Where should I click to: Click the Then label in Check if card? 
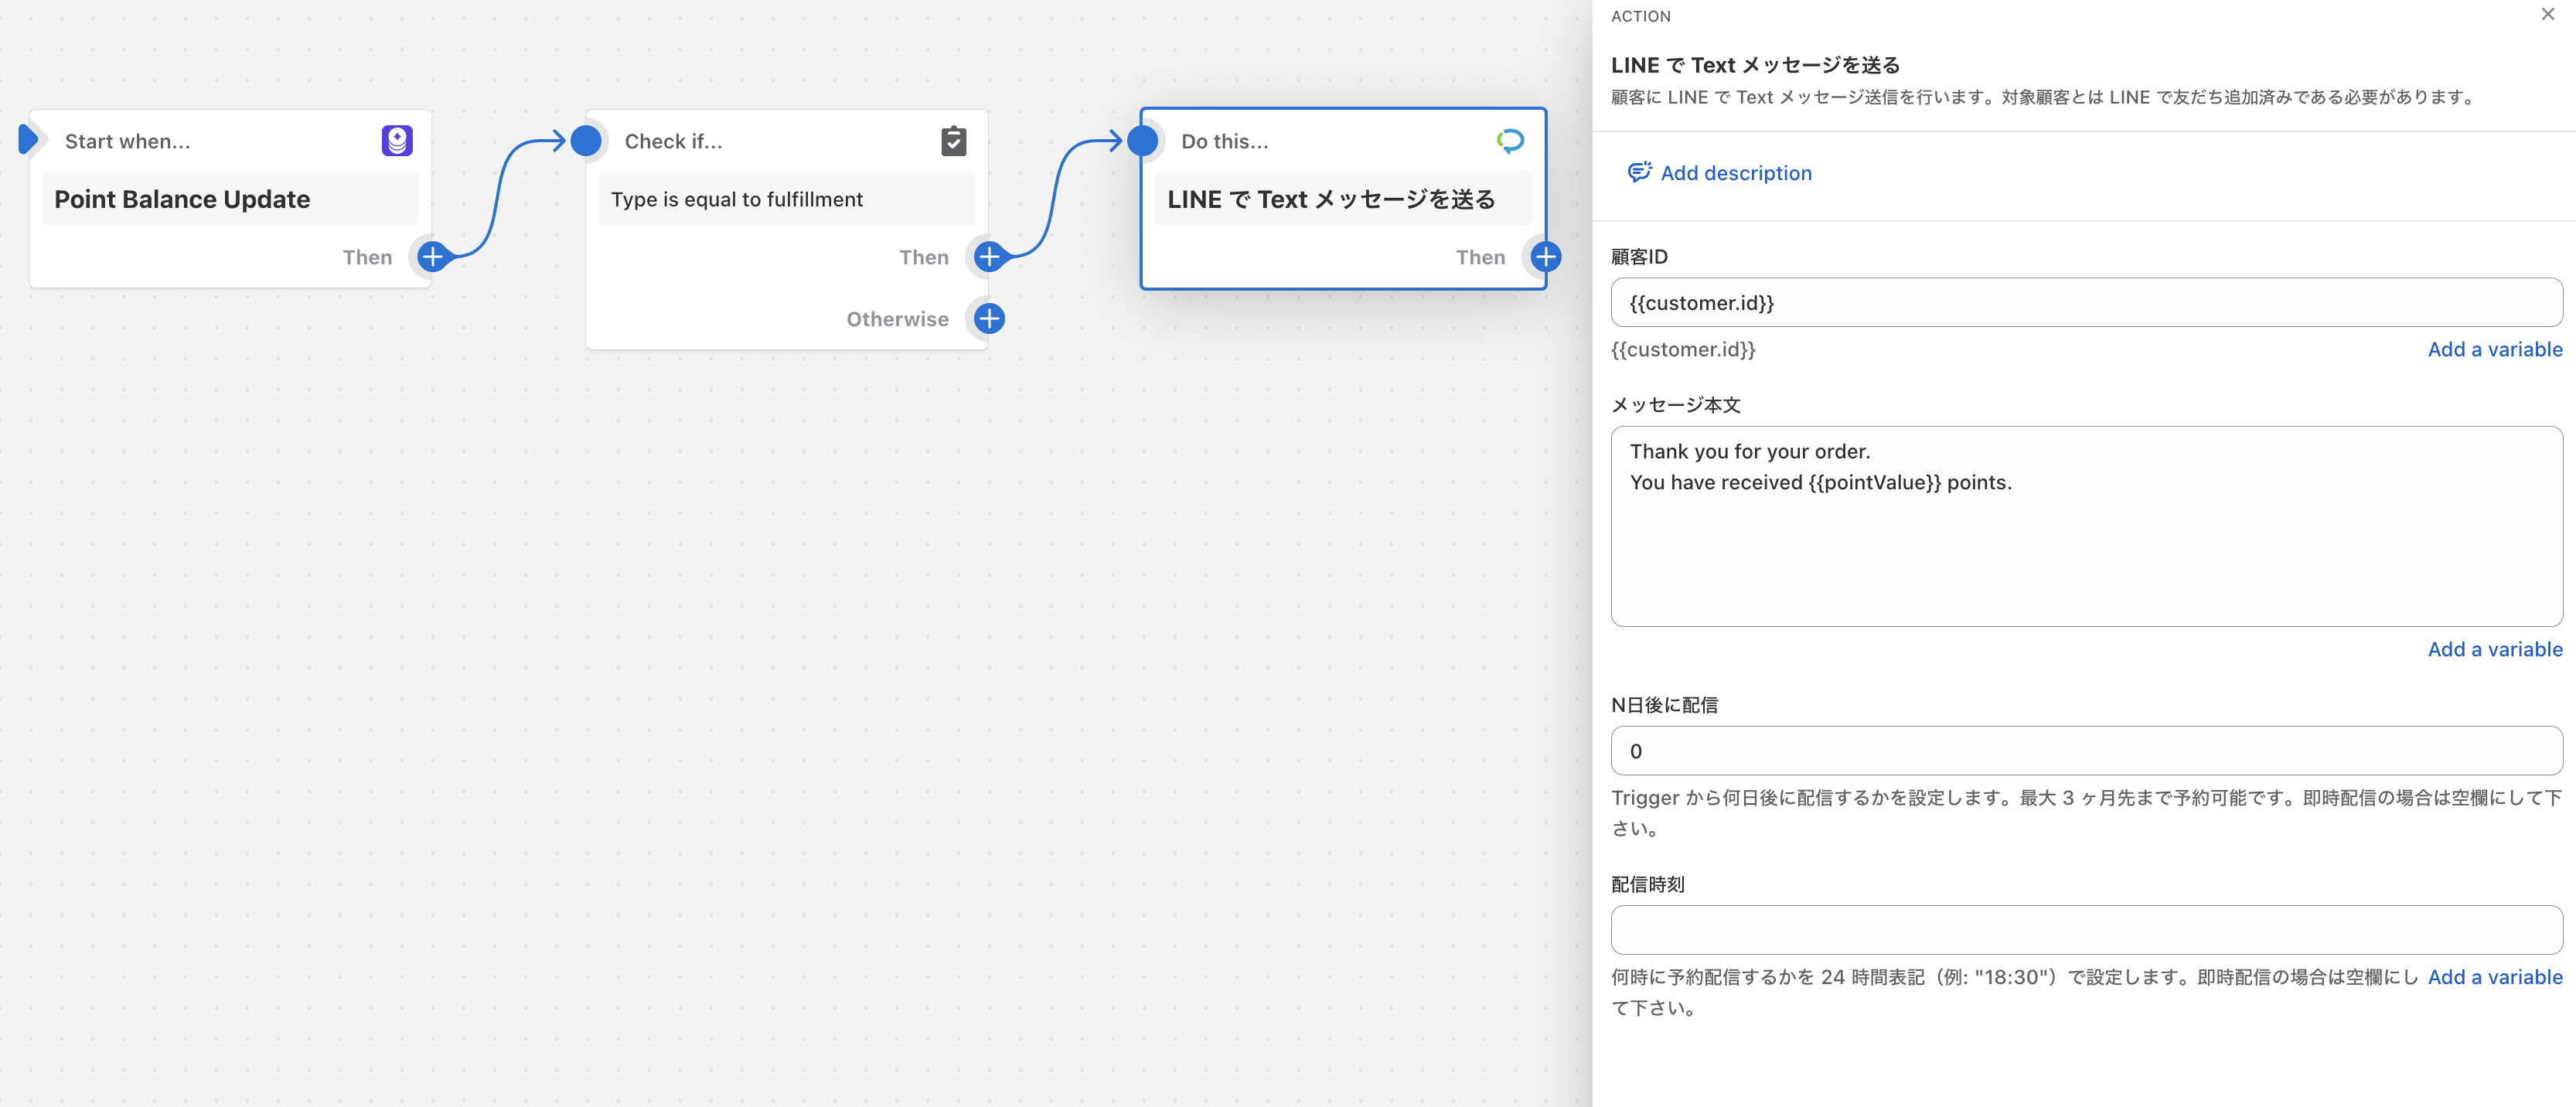coord(923,257)
